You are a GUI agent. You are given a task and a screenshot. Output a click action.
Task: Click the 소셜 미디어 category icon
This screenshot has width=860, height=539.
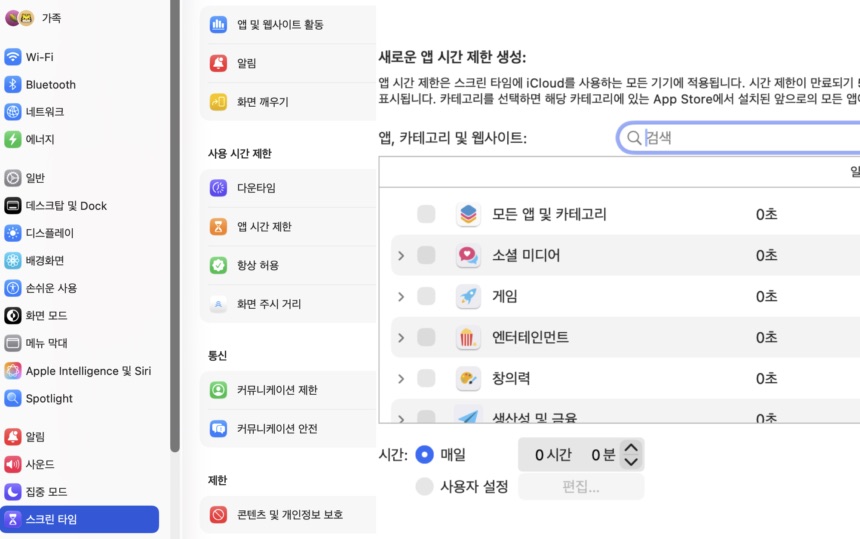(x=468, y=256)
